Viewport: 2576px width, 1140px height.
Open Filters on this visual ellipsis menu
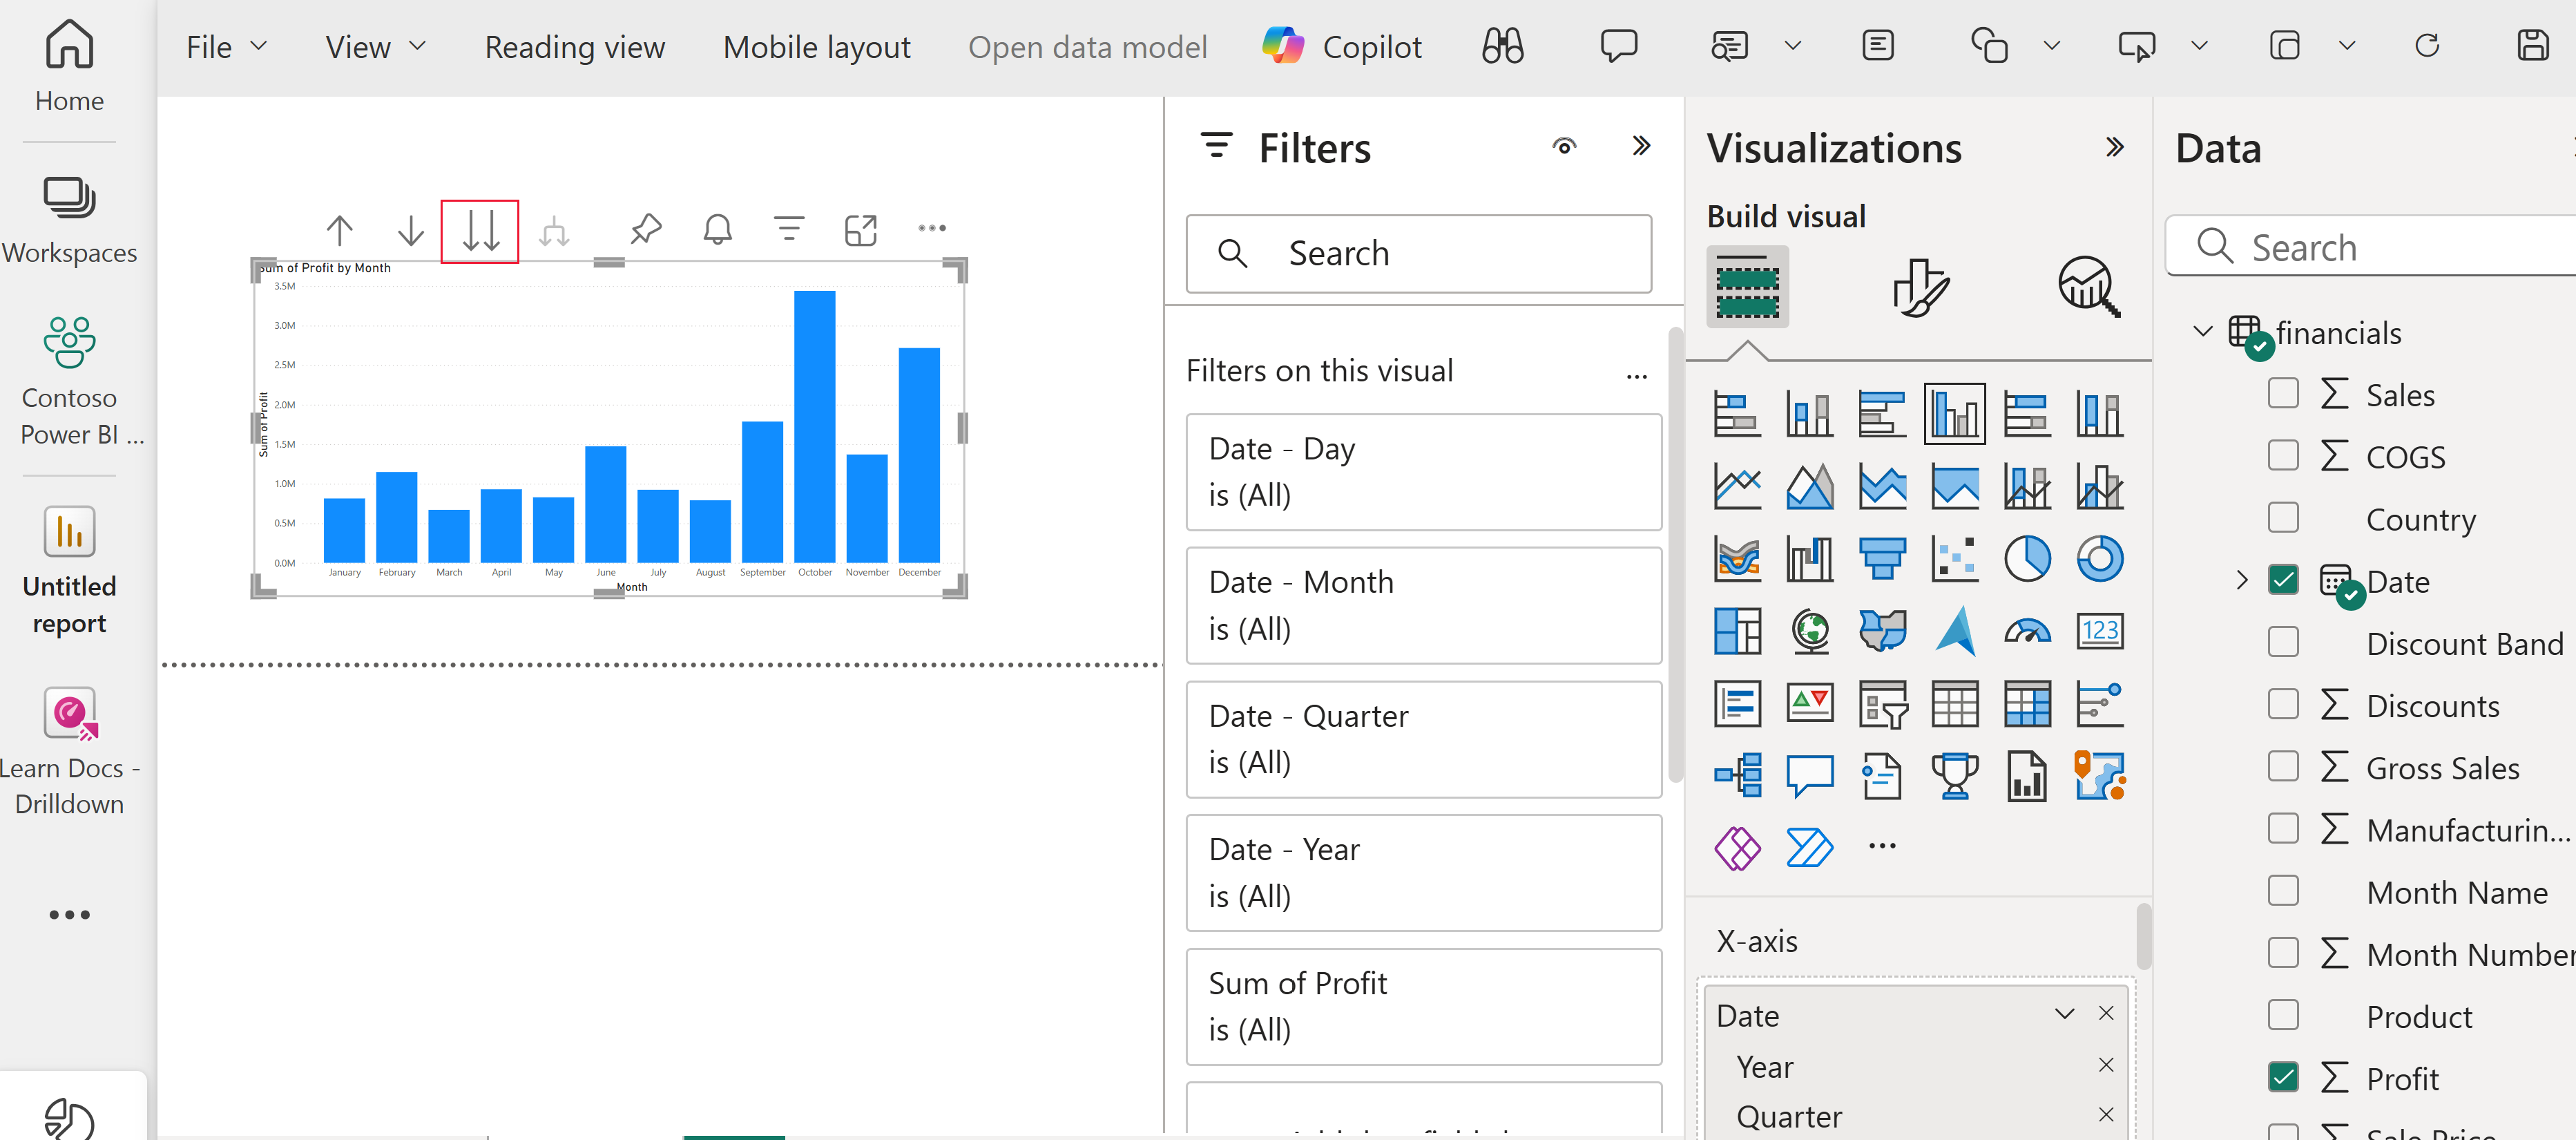[1636, 377]
